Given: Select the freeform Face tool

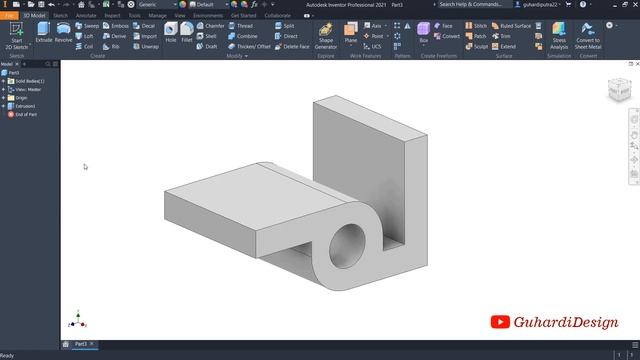Looking at the screenshot, I should 443,26.
